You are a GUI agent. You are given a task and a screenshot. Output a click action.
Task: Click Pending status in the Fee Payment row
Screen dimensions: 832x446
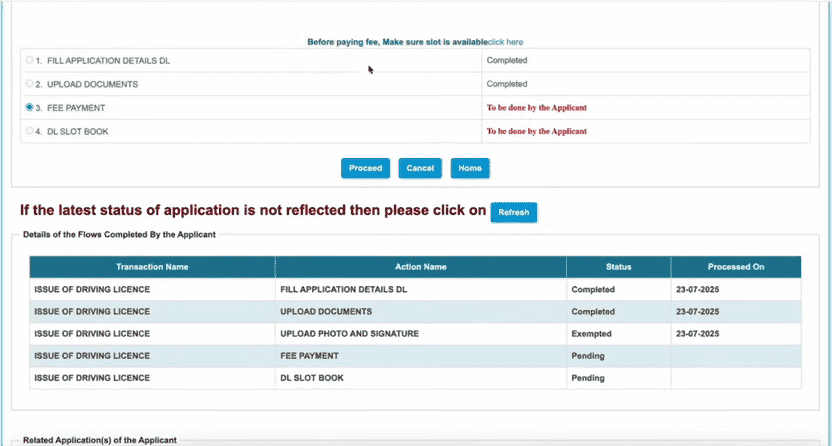tap(588, 356)
